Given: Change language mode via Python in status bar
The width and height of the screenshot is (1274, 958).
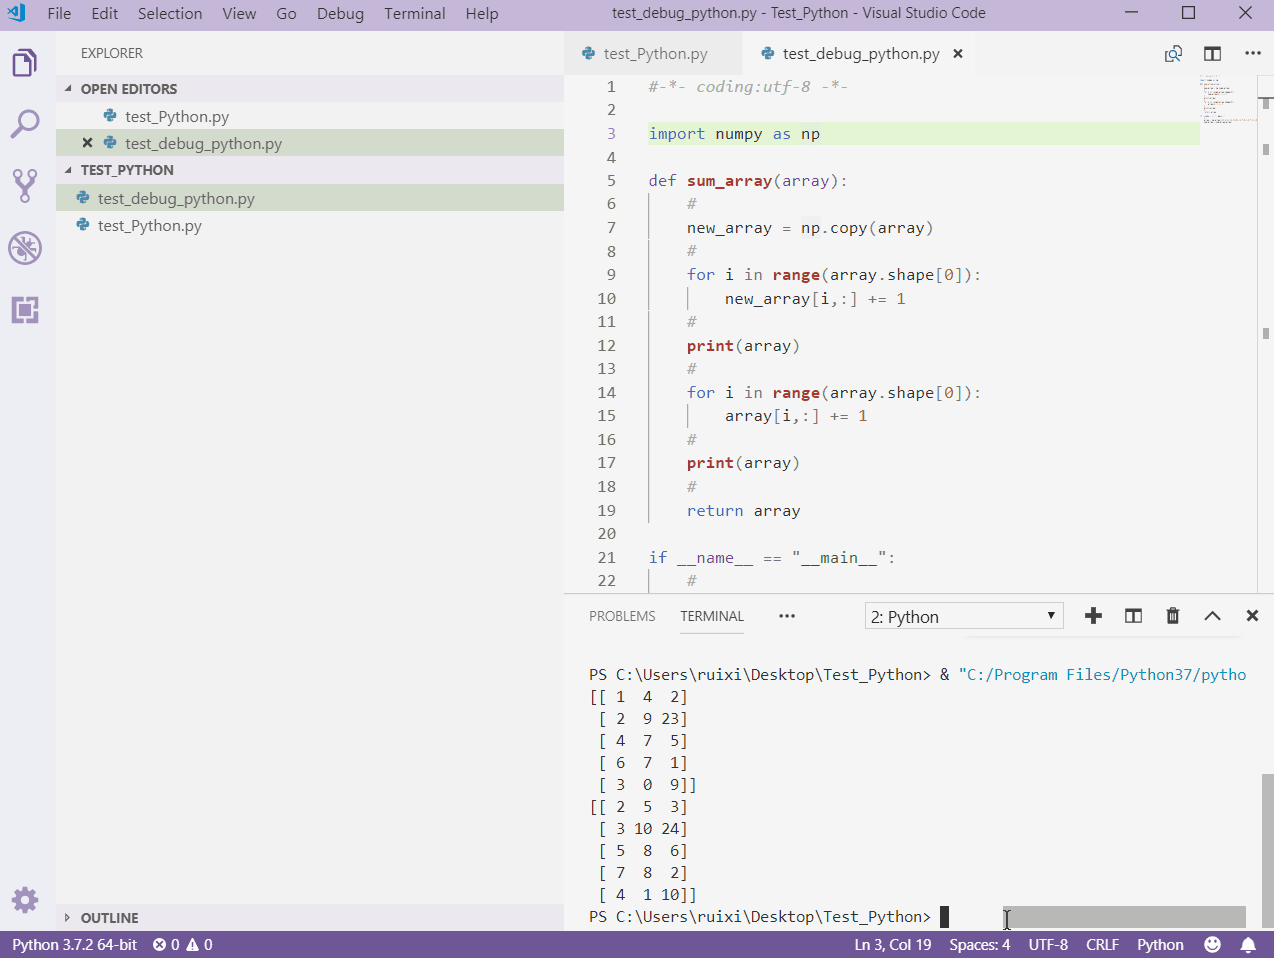Looking at the screenshot, I should [1160, 945].
